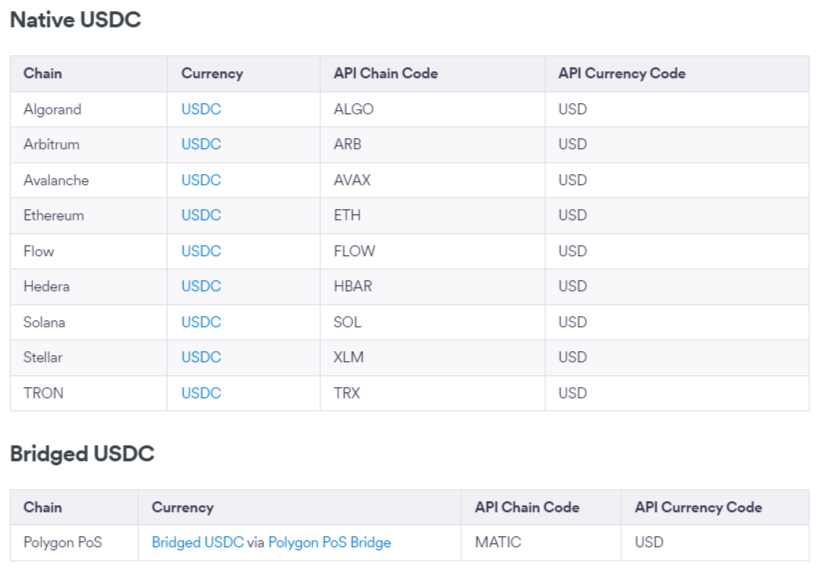Click the Native USDC heading

(75, 20)
